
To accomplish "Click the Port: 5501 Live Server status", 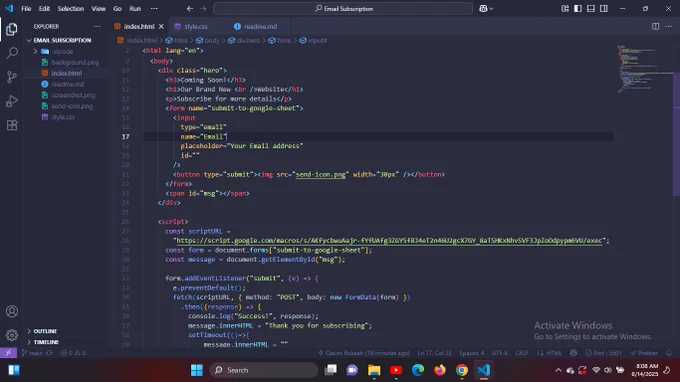I will coord(603,353).
